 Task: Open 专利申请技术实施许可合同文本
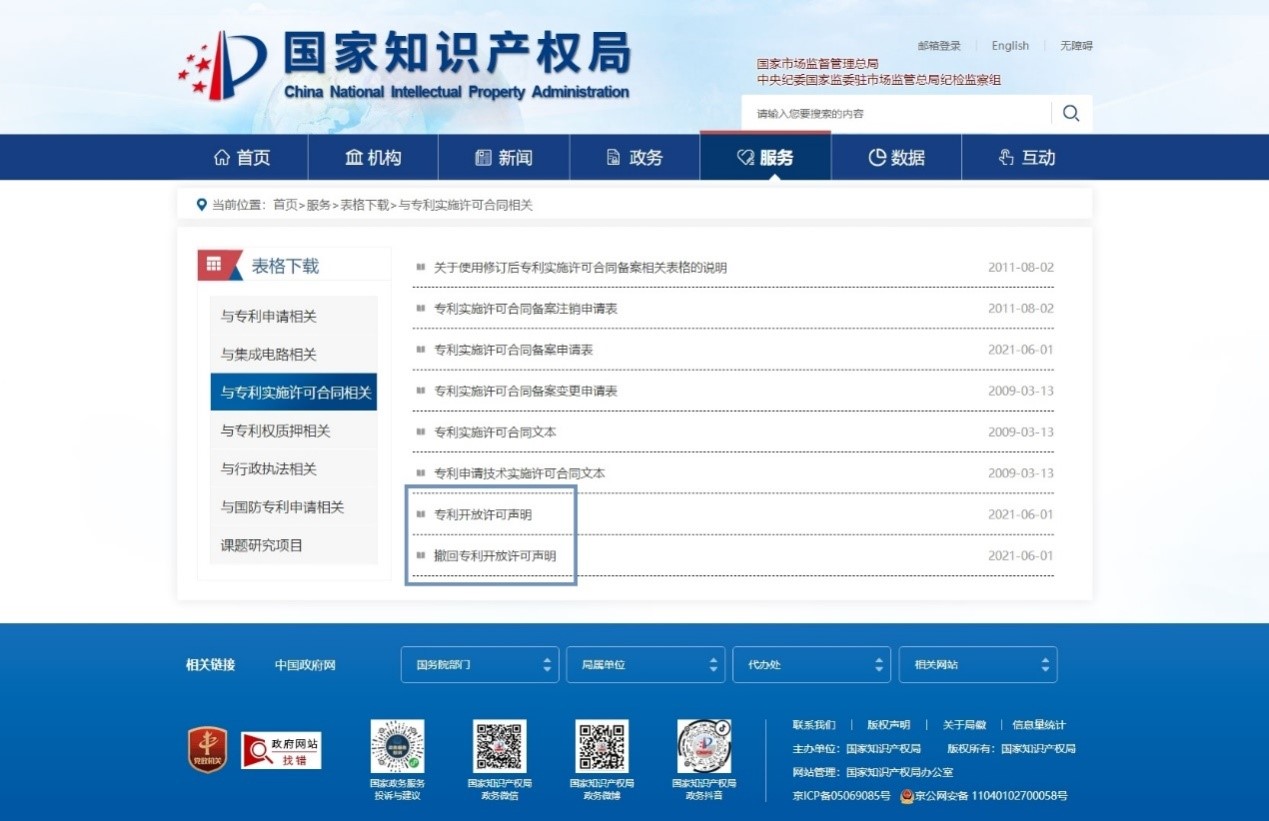[x=519, y=473]
